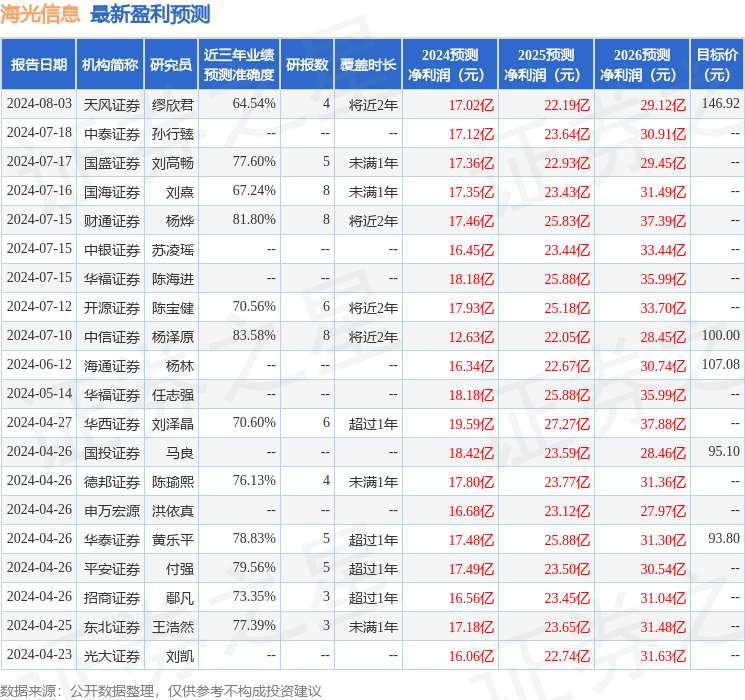Select analyst 王浩然
This screenshot has width=745, height=700.
pyautogui.click(x=172, y=627)
